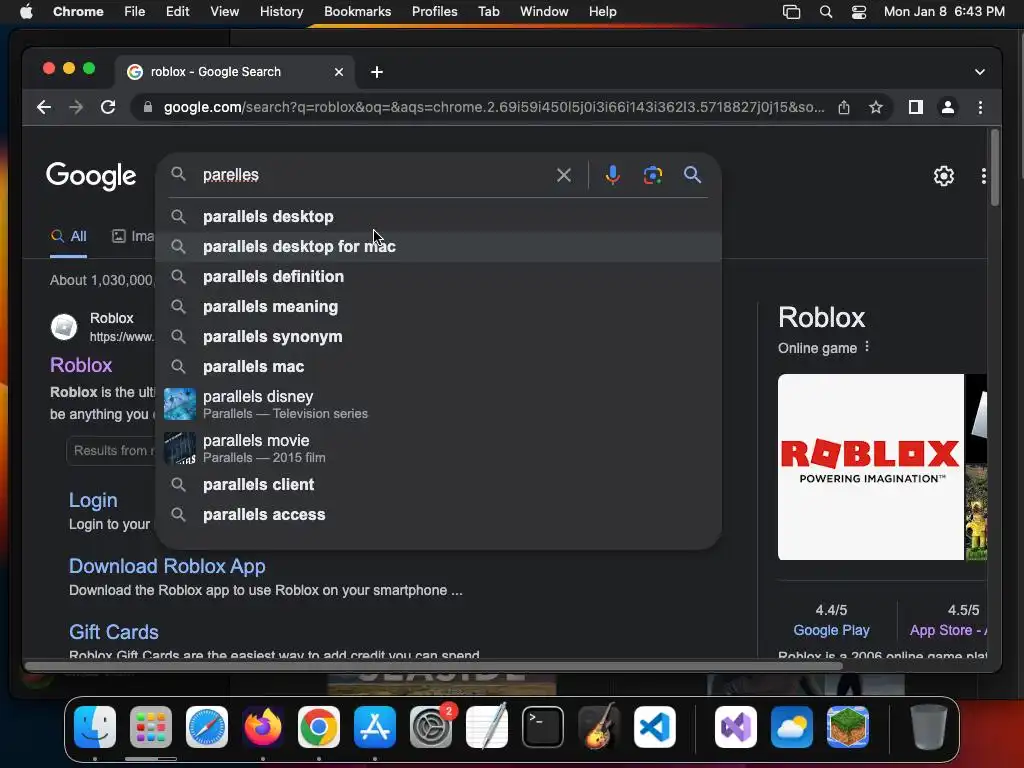Open the Chrome profile avatar icon
The image size is (1024, 768).
tap(948, 107)
